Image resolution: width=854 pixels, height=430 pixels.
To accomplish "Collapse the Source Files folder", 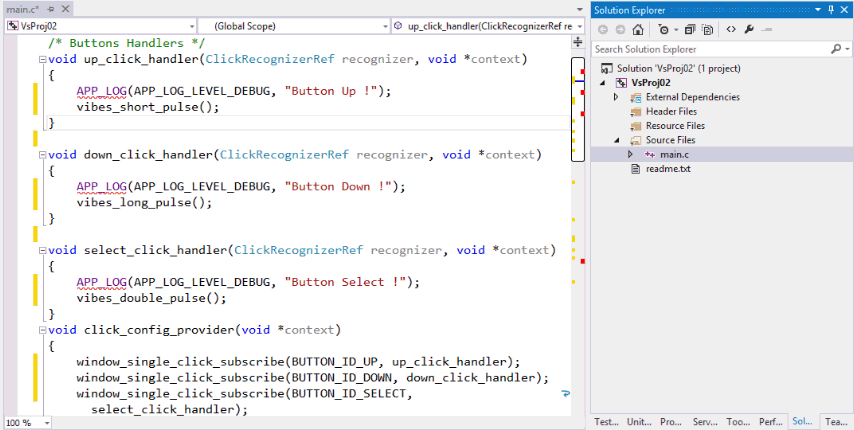I will point(618,140).
